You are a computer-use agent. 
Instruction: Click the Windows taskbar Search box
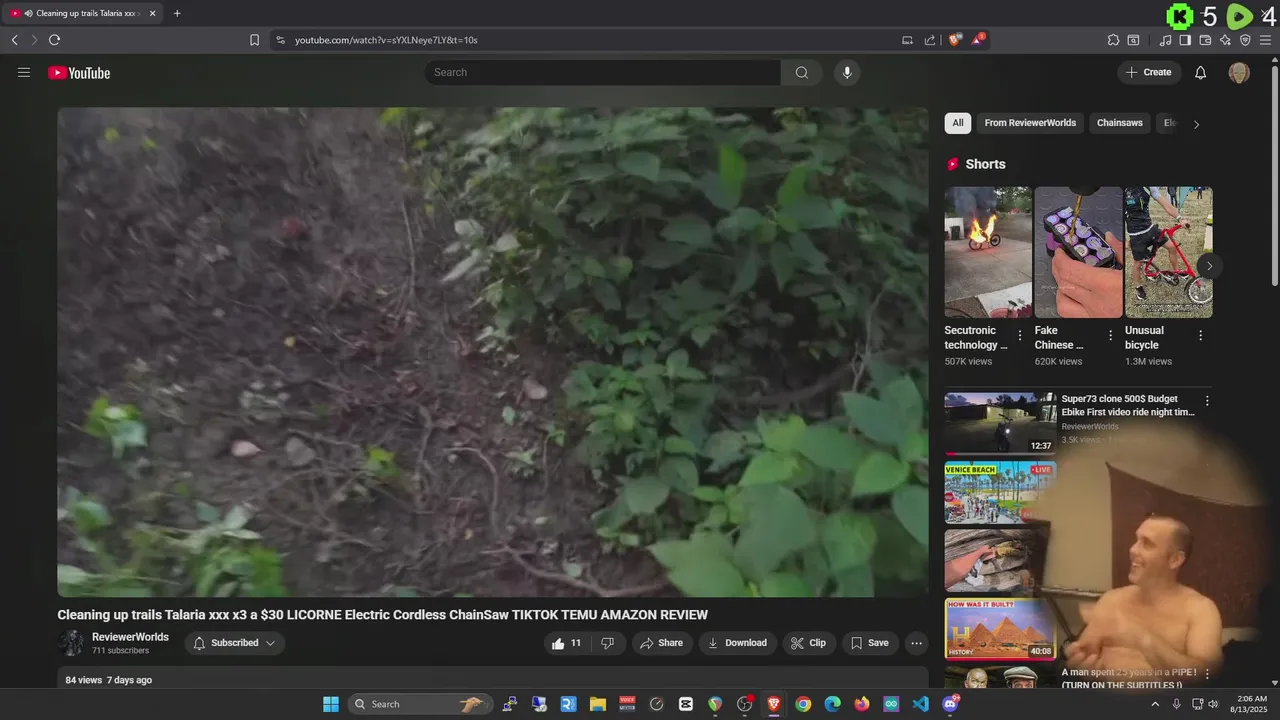[x=420, y=704]
